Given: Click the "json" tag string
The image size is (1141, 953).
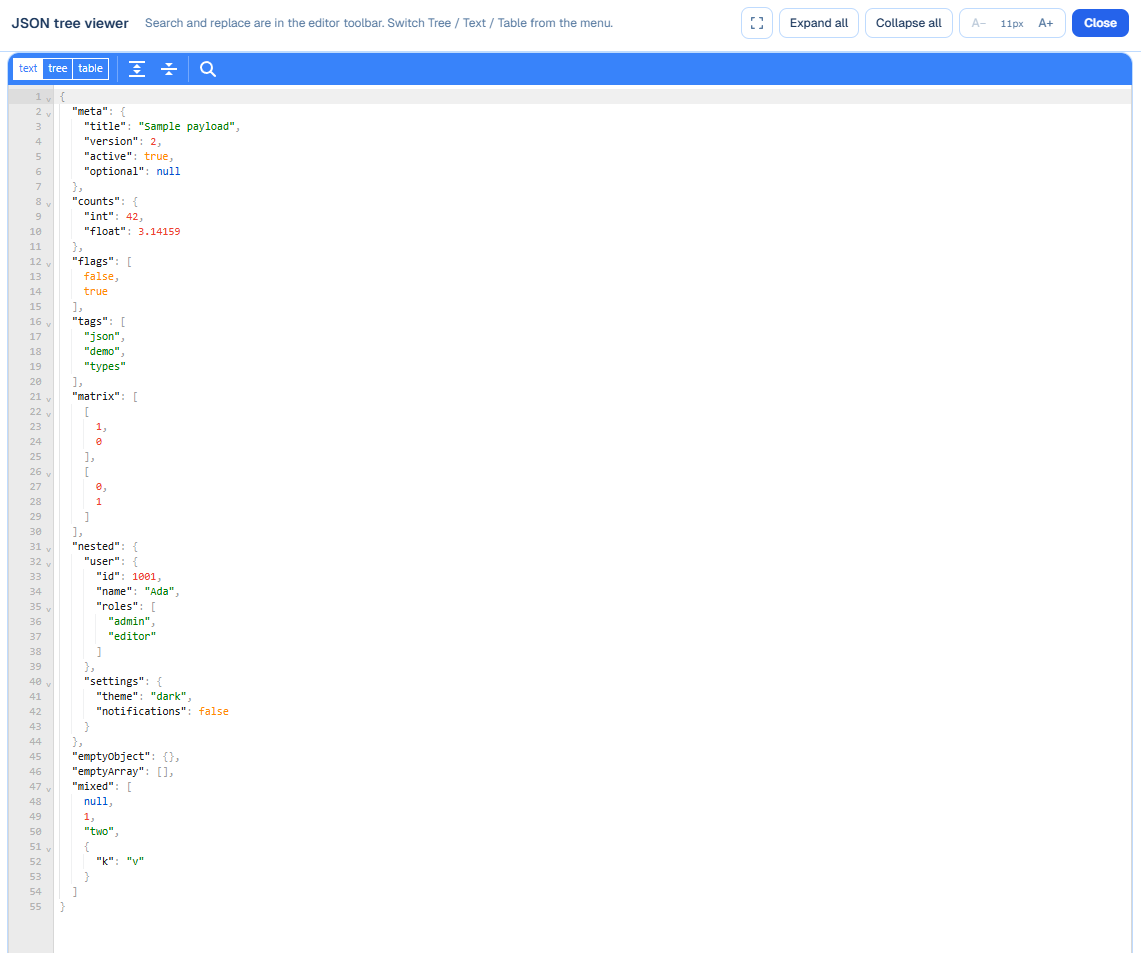Looking at the screenshot, I should tap(102, 337).
